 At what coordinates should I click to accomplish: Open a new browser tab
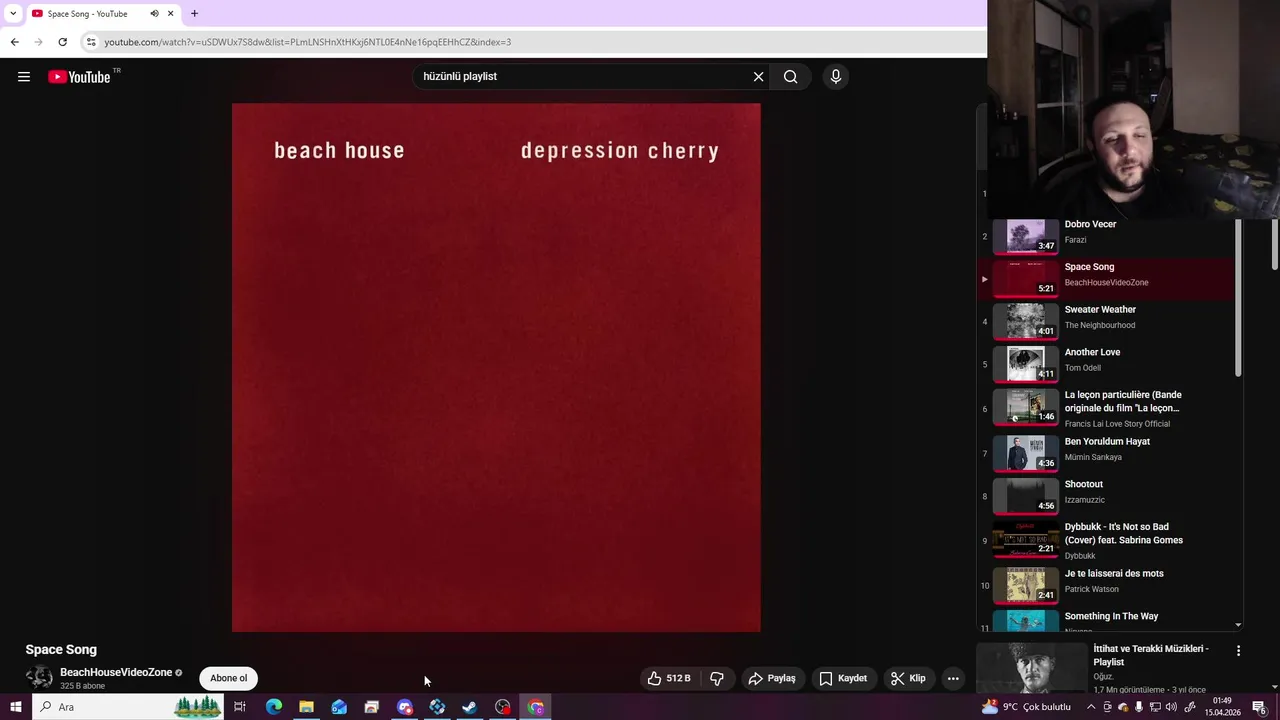click(x=194, y=14)
